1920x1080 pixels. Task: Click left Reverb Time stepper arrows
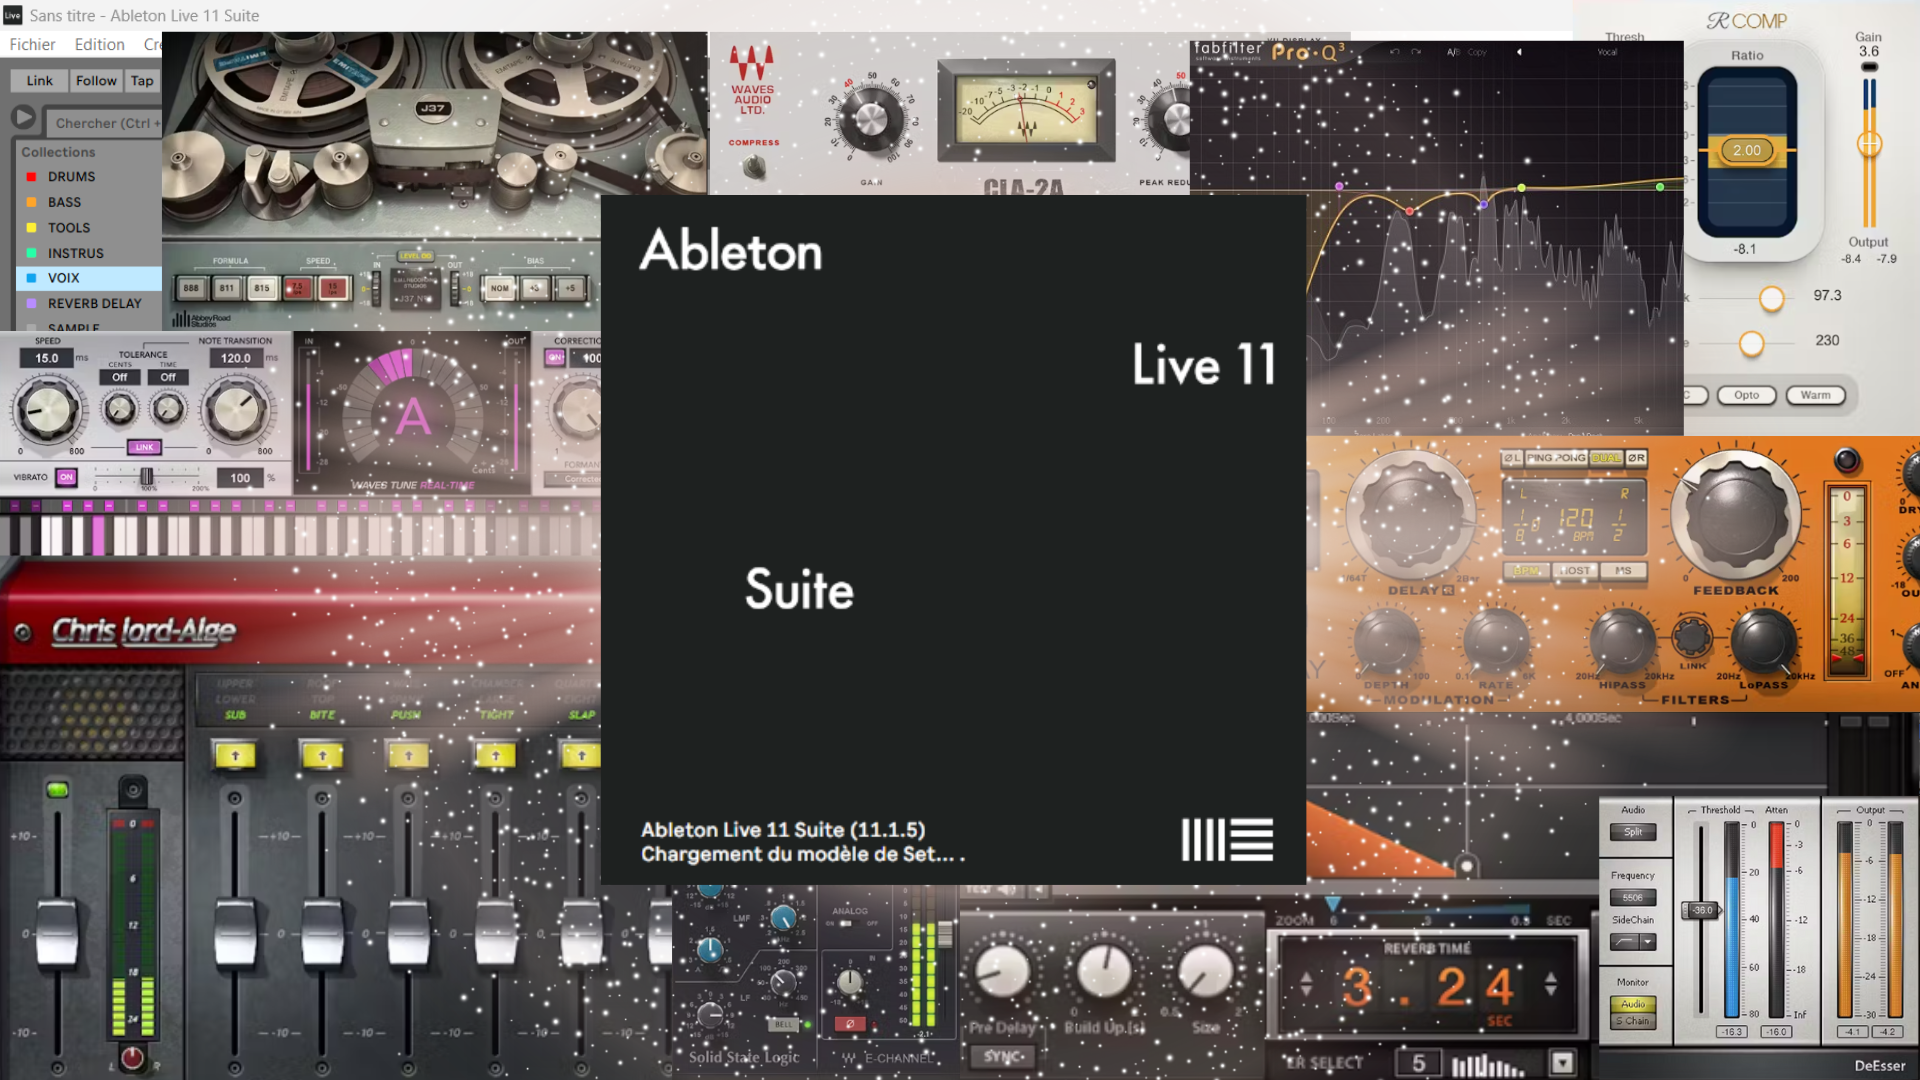[1306, 984]
